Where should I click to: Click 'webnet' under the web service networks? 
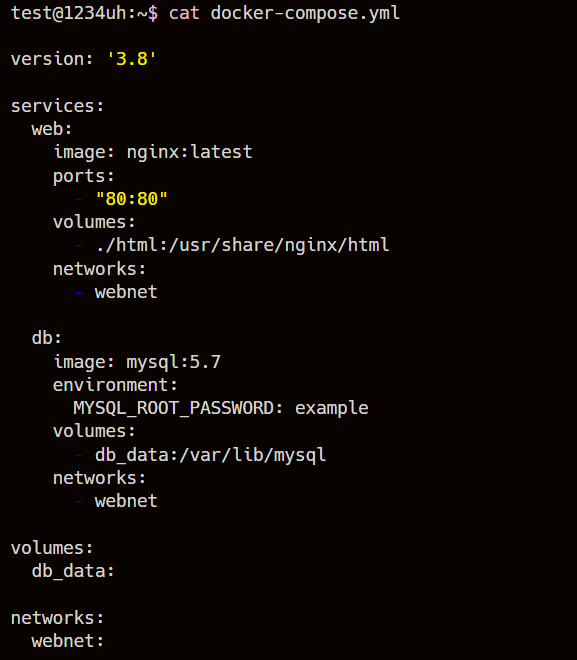click(126, 292)
